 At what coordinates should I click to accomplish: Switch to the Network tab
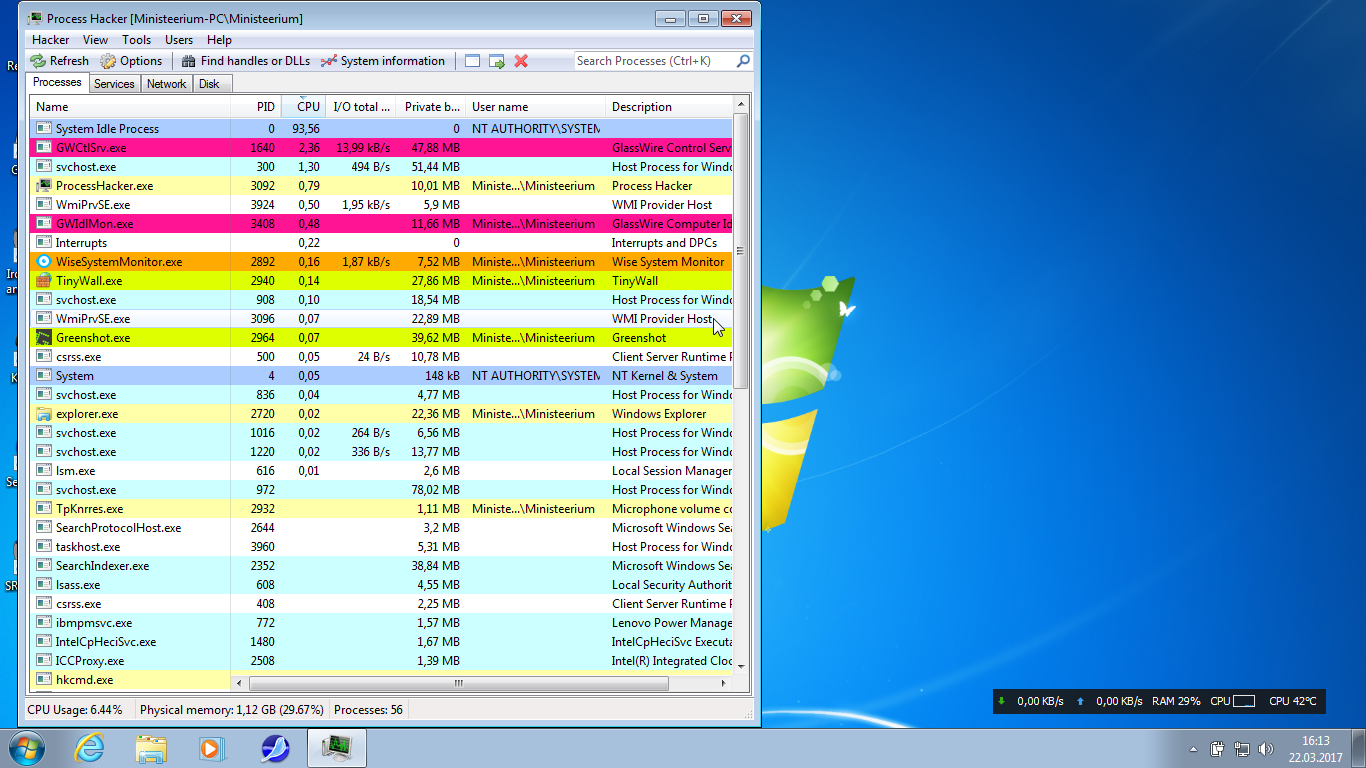click(166, 84)
